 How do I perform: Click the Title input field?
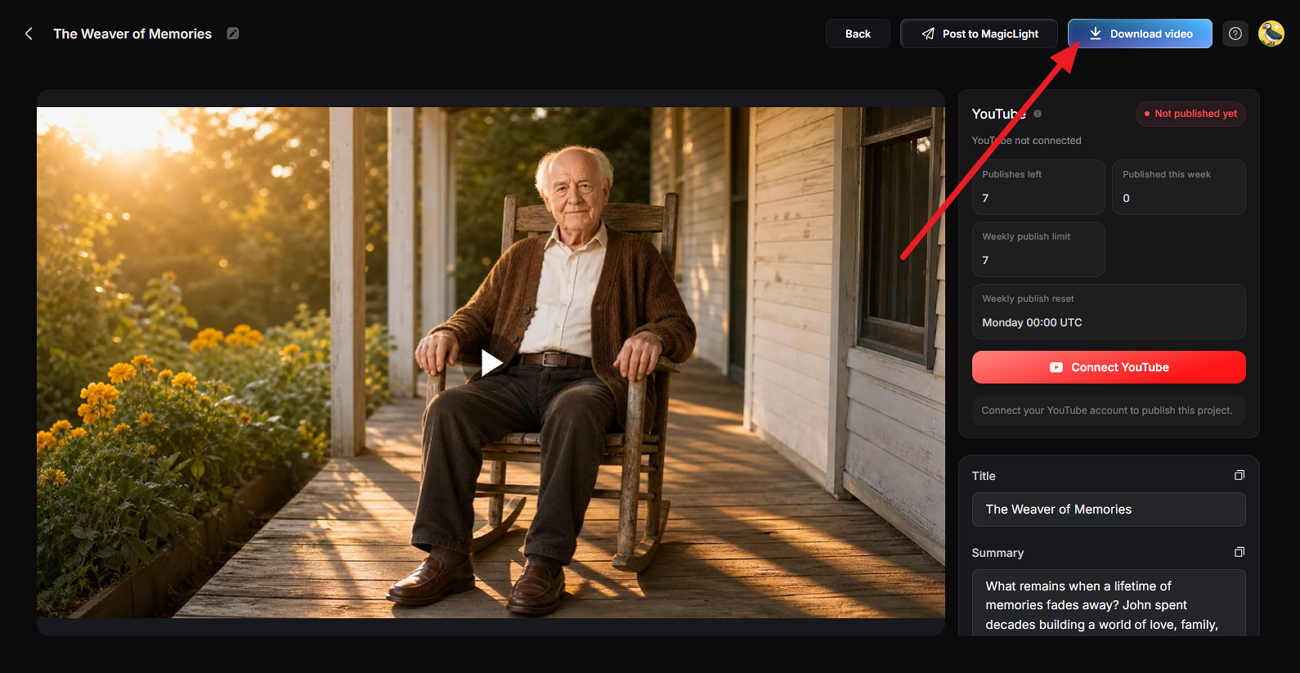coord(1109,509)
